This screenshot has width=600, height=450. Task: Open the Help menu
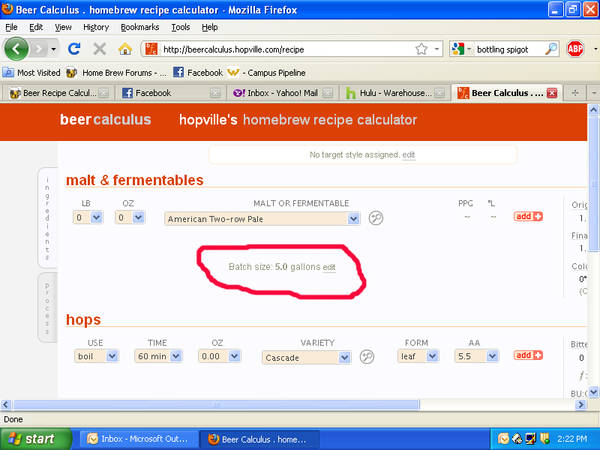click(x=210, y=27)
